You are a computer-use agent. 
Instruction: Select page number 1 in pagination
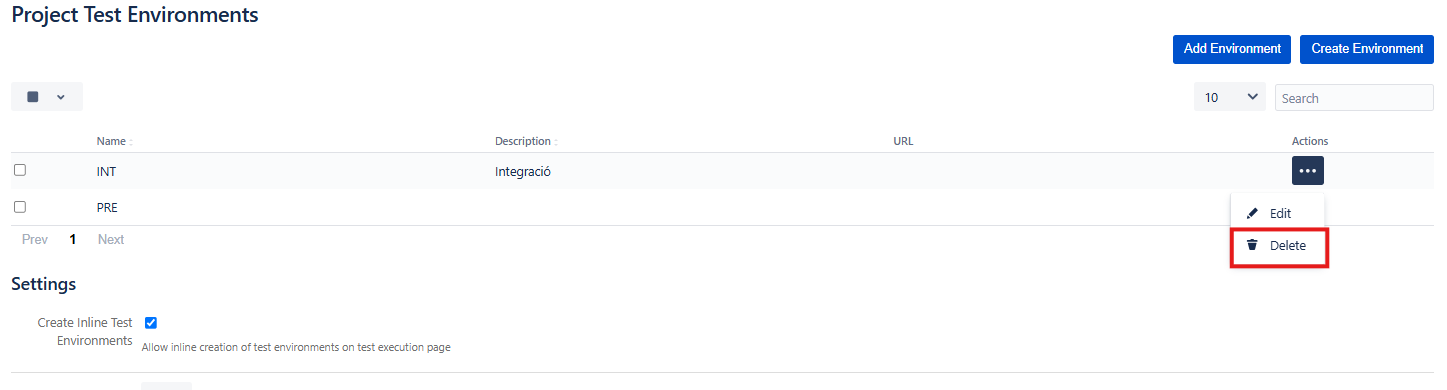point(73,240)
